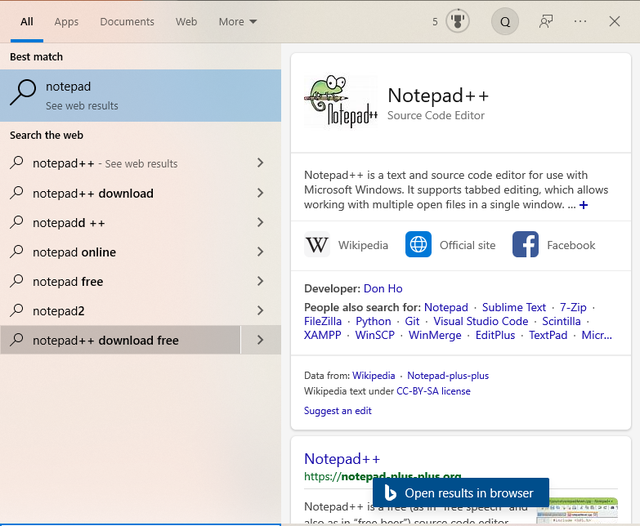Image resolution: width=640 pixels, height=526 pixels.
Task: Open the Official site text link
Action: [467, 245]
